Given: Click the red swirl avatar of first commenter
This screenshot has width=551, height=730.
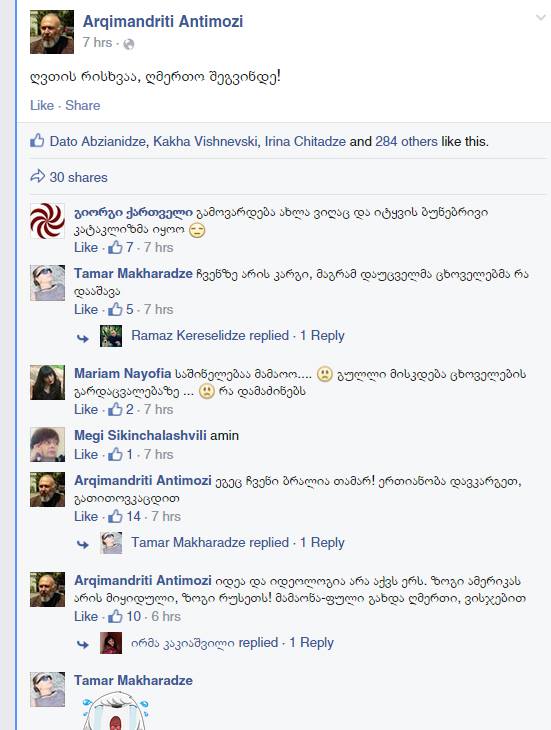Looking at the screenshot, I should pos(47,221).
